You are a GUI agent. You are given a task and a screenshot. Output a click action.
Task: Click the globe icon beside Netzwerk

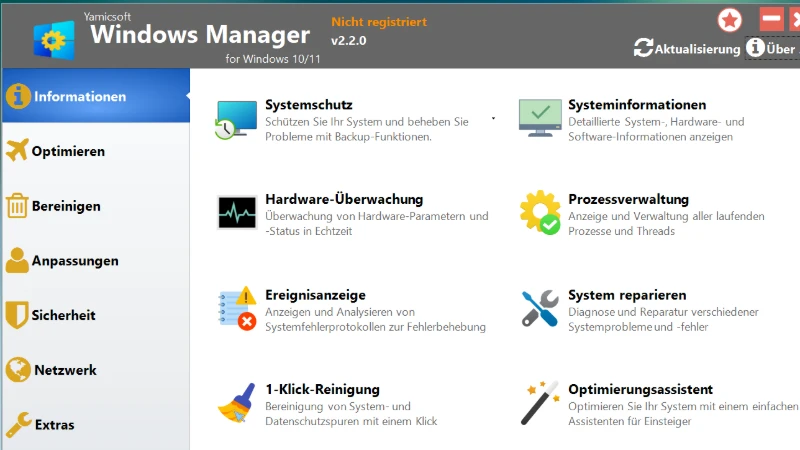18,369
